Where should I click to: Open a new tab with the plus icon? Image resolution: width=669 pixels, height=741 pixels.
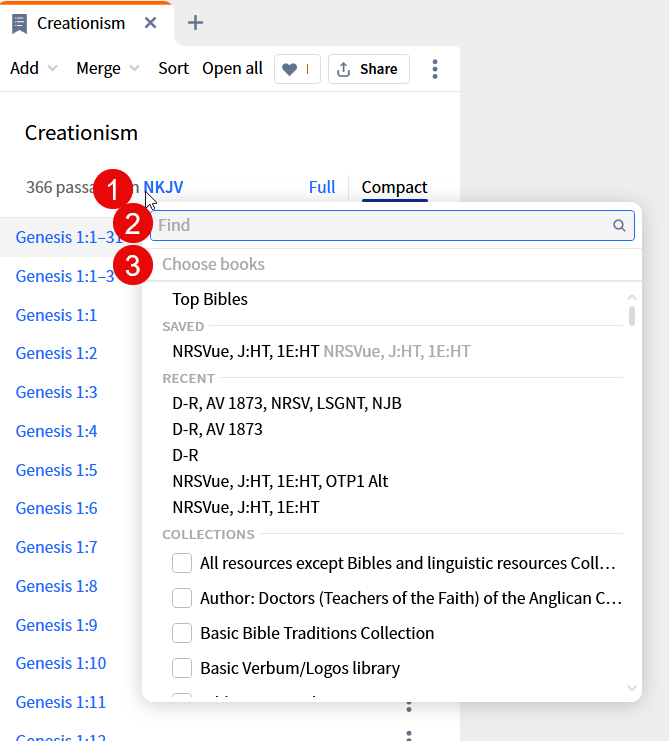195,23
